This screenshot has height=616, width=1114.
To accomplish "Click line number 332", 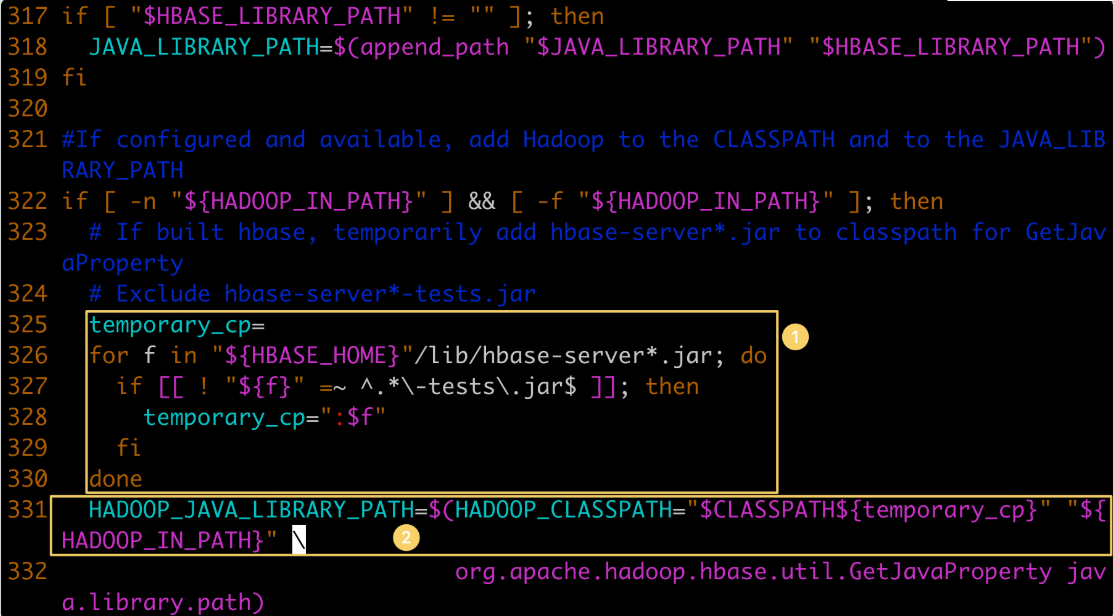I will [x=28, y=572].
